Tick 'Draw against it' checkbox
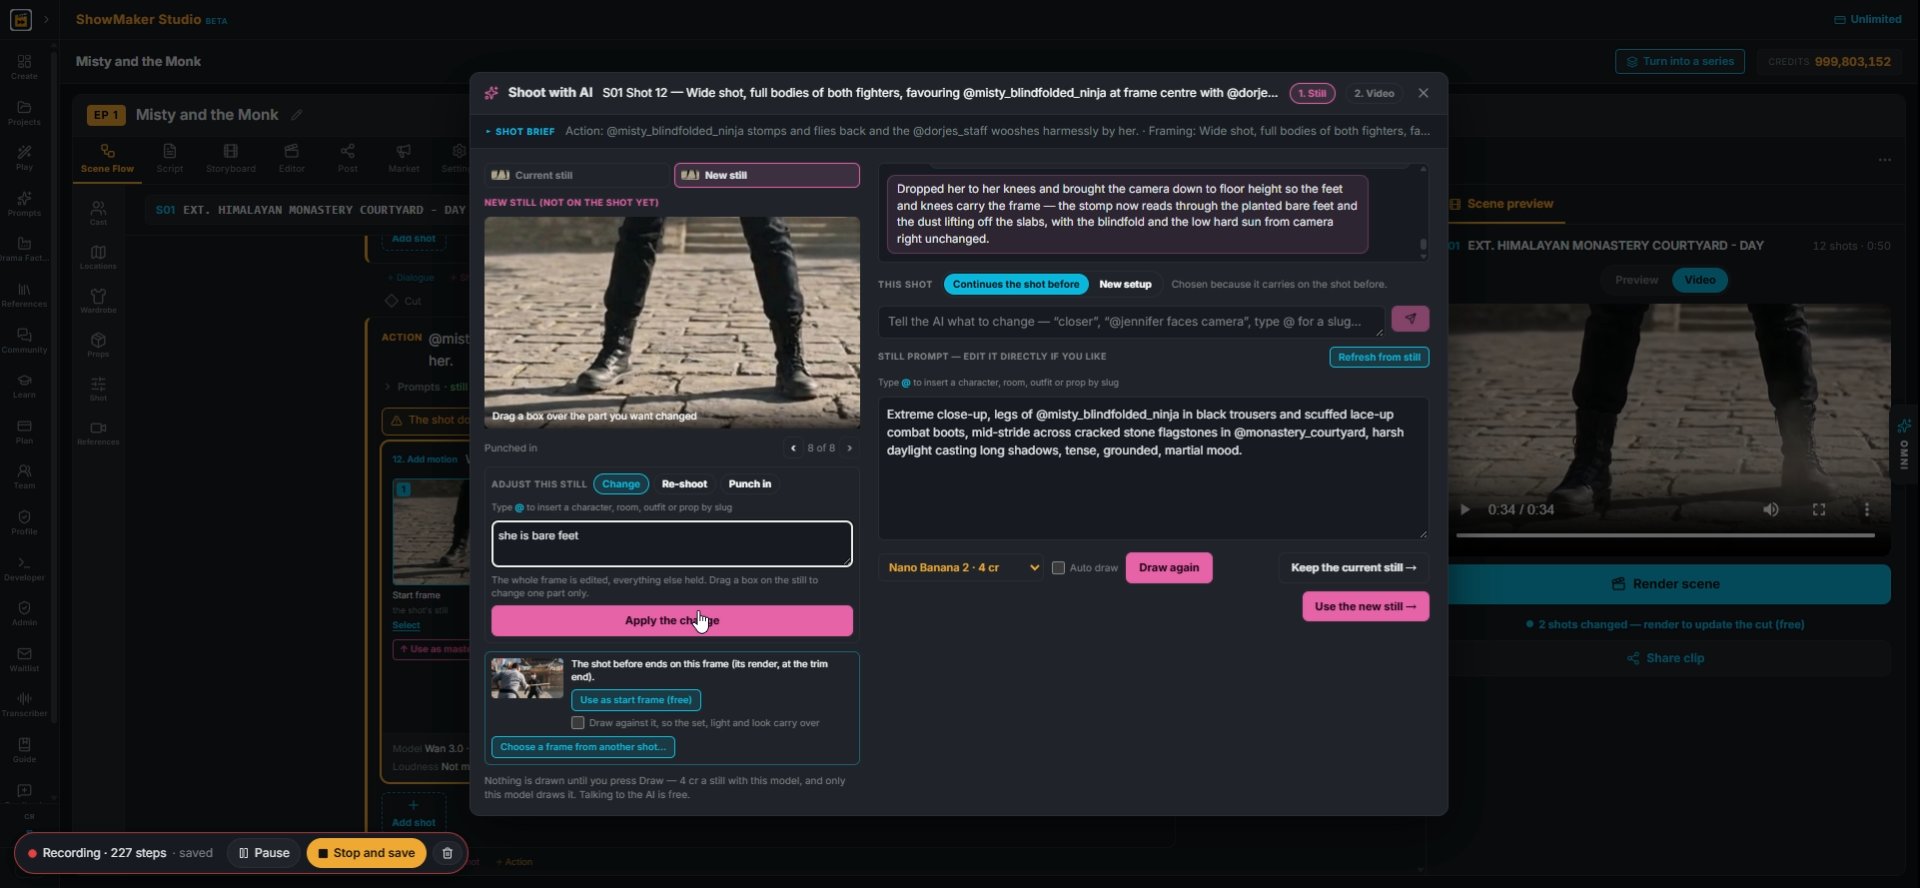Viewport: 1920px width, 888px height. tap(578, 723)
